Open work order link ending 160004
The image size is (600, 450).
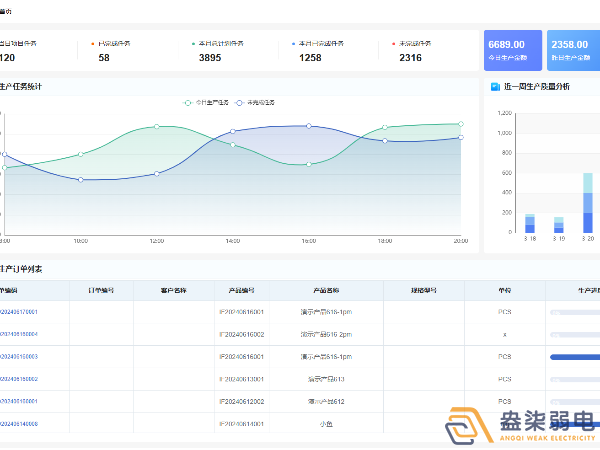[19, 334]
